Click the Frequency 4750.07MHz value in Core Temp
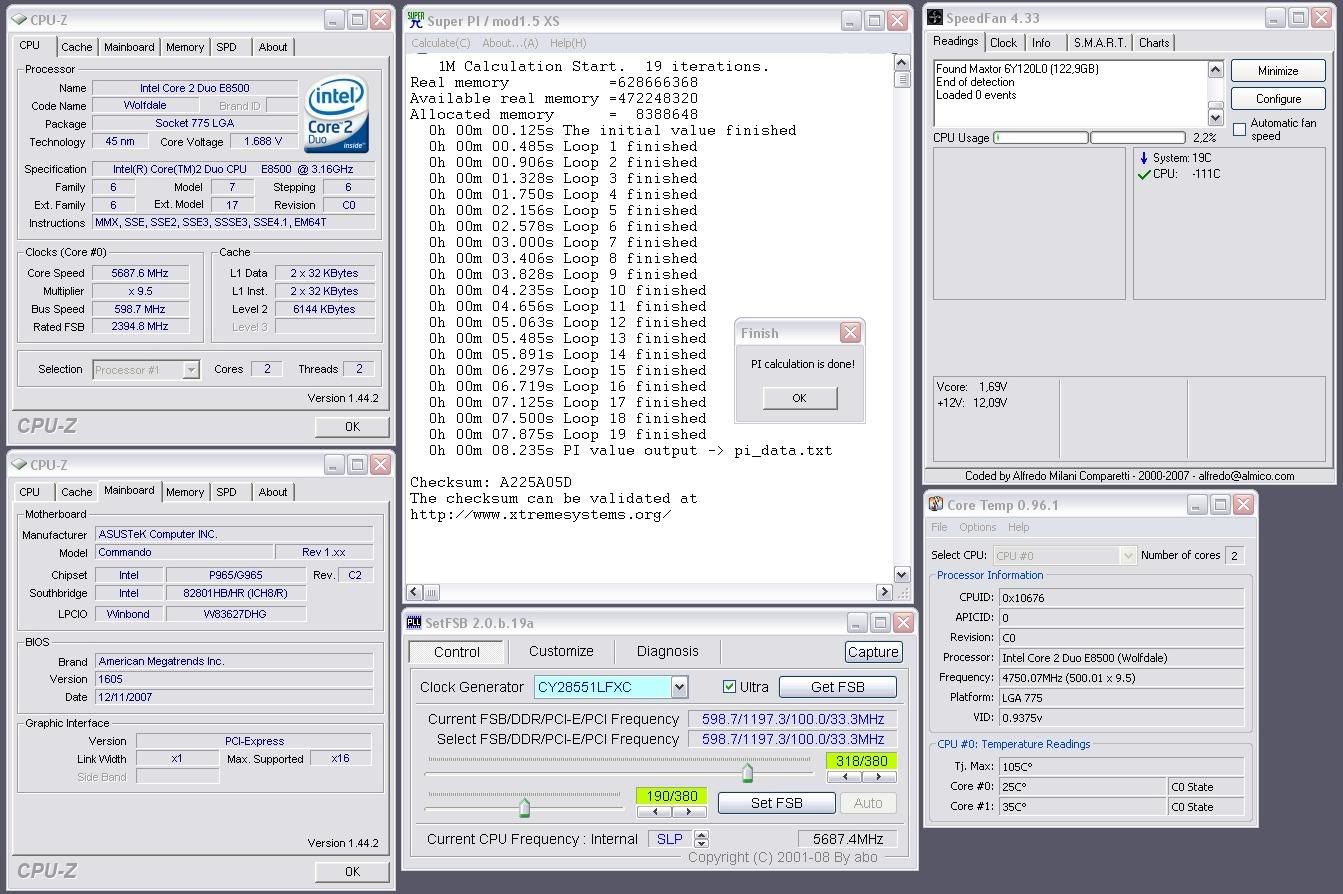This screenshot has width=1343, height=894. pos(1122,677)
